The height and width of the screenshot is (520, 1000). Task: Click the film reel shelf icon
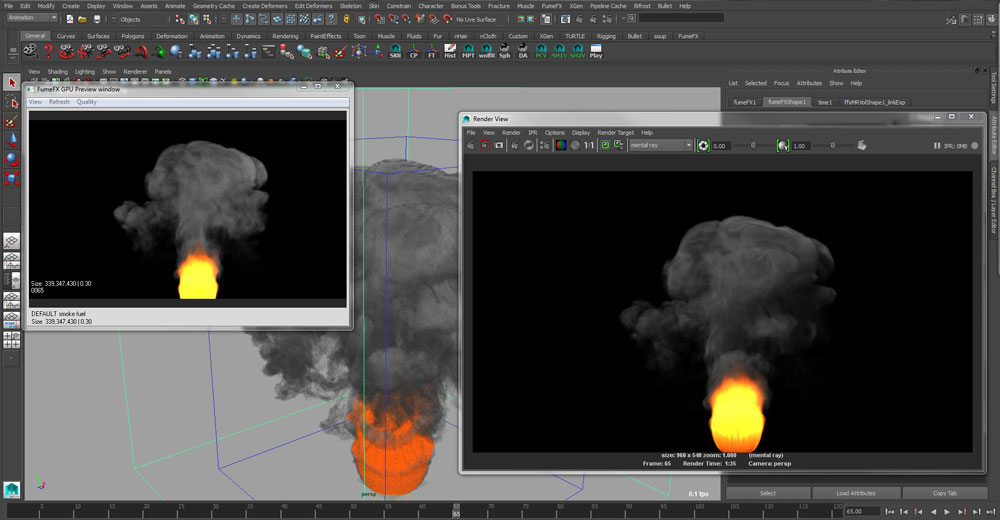[x=30, y=52]
